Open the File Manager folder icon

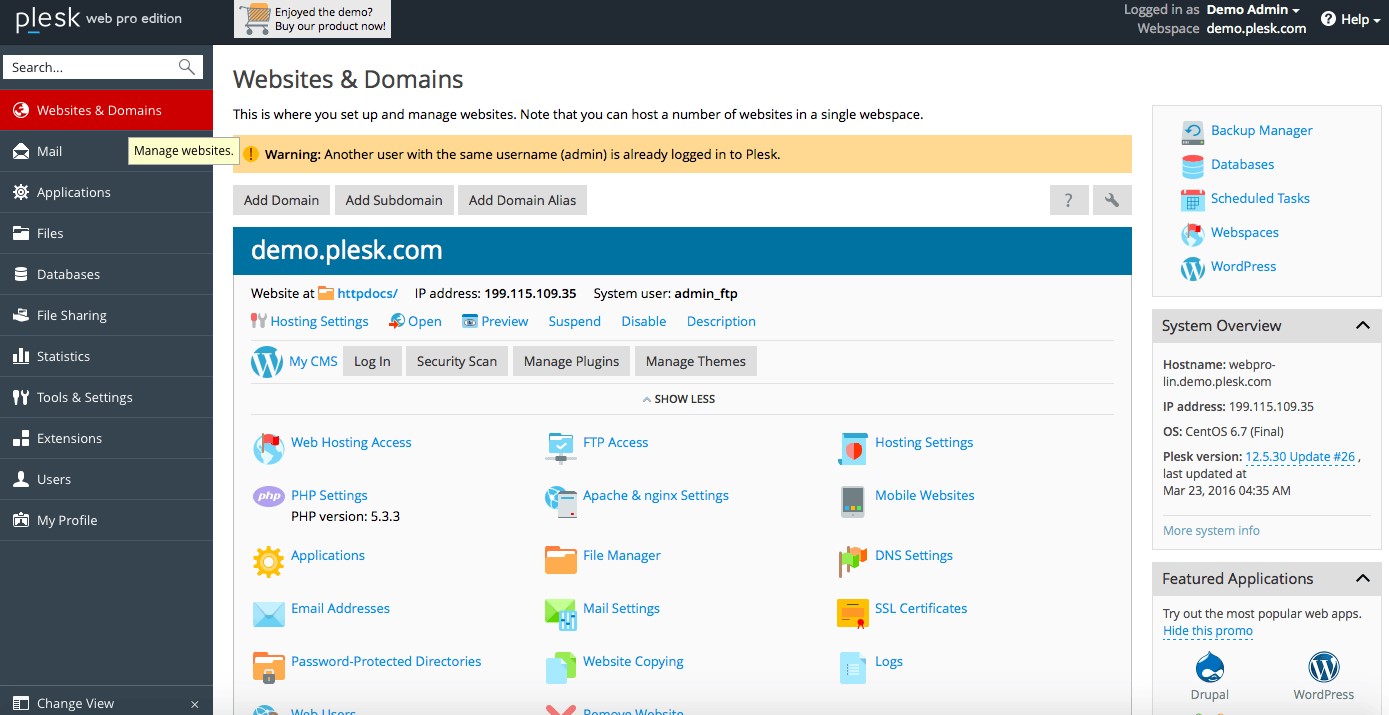(x=560, y=558)
